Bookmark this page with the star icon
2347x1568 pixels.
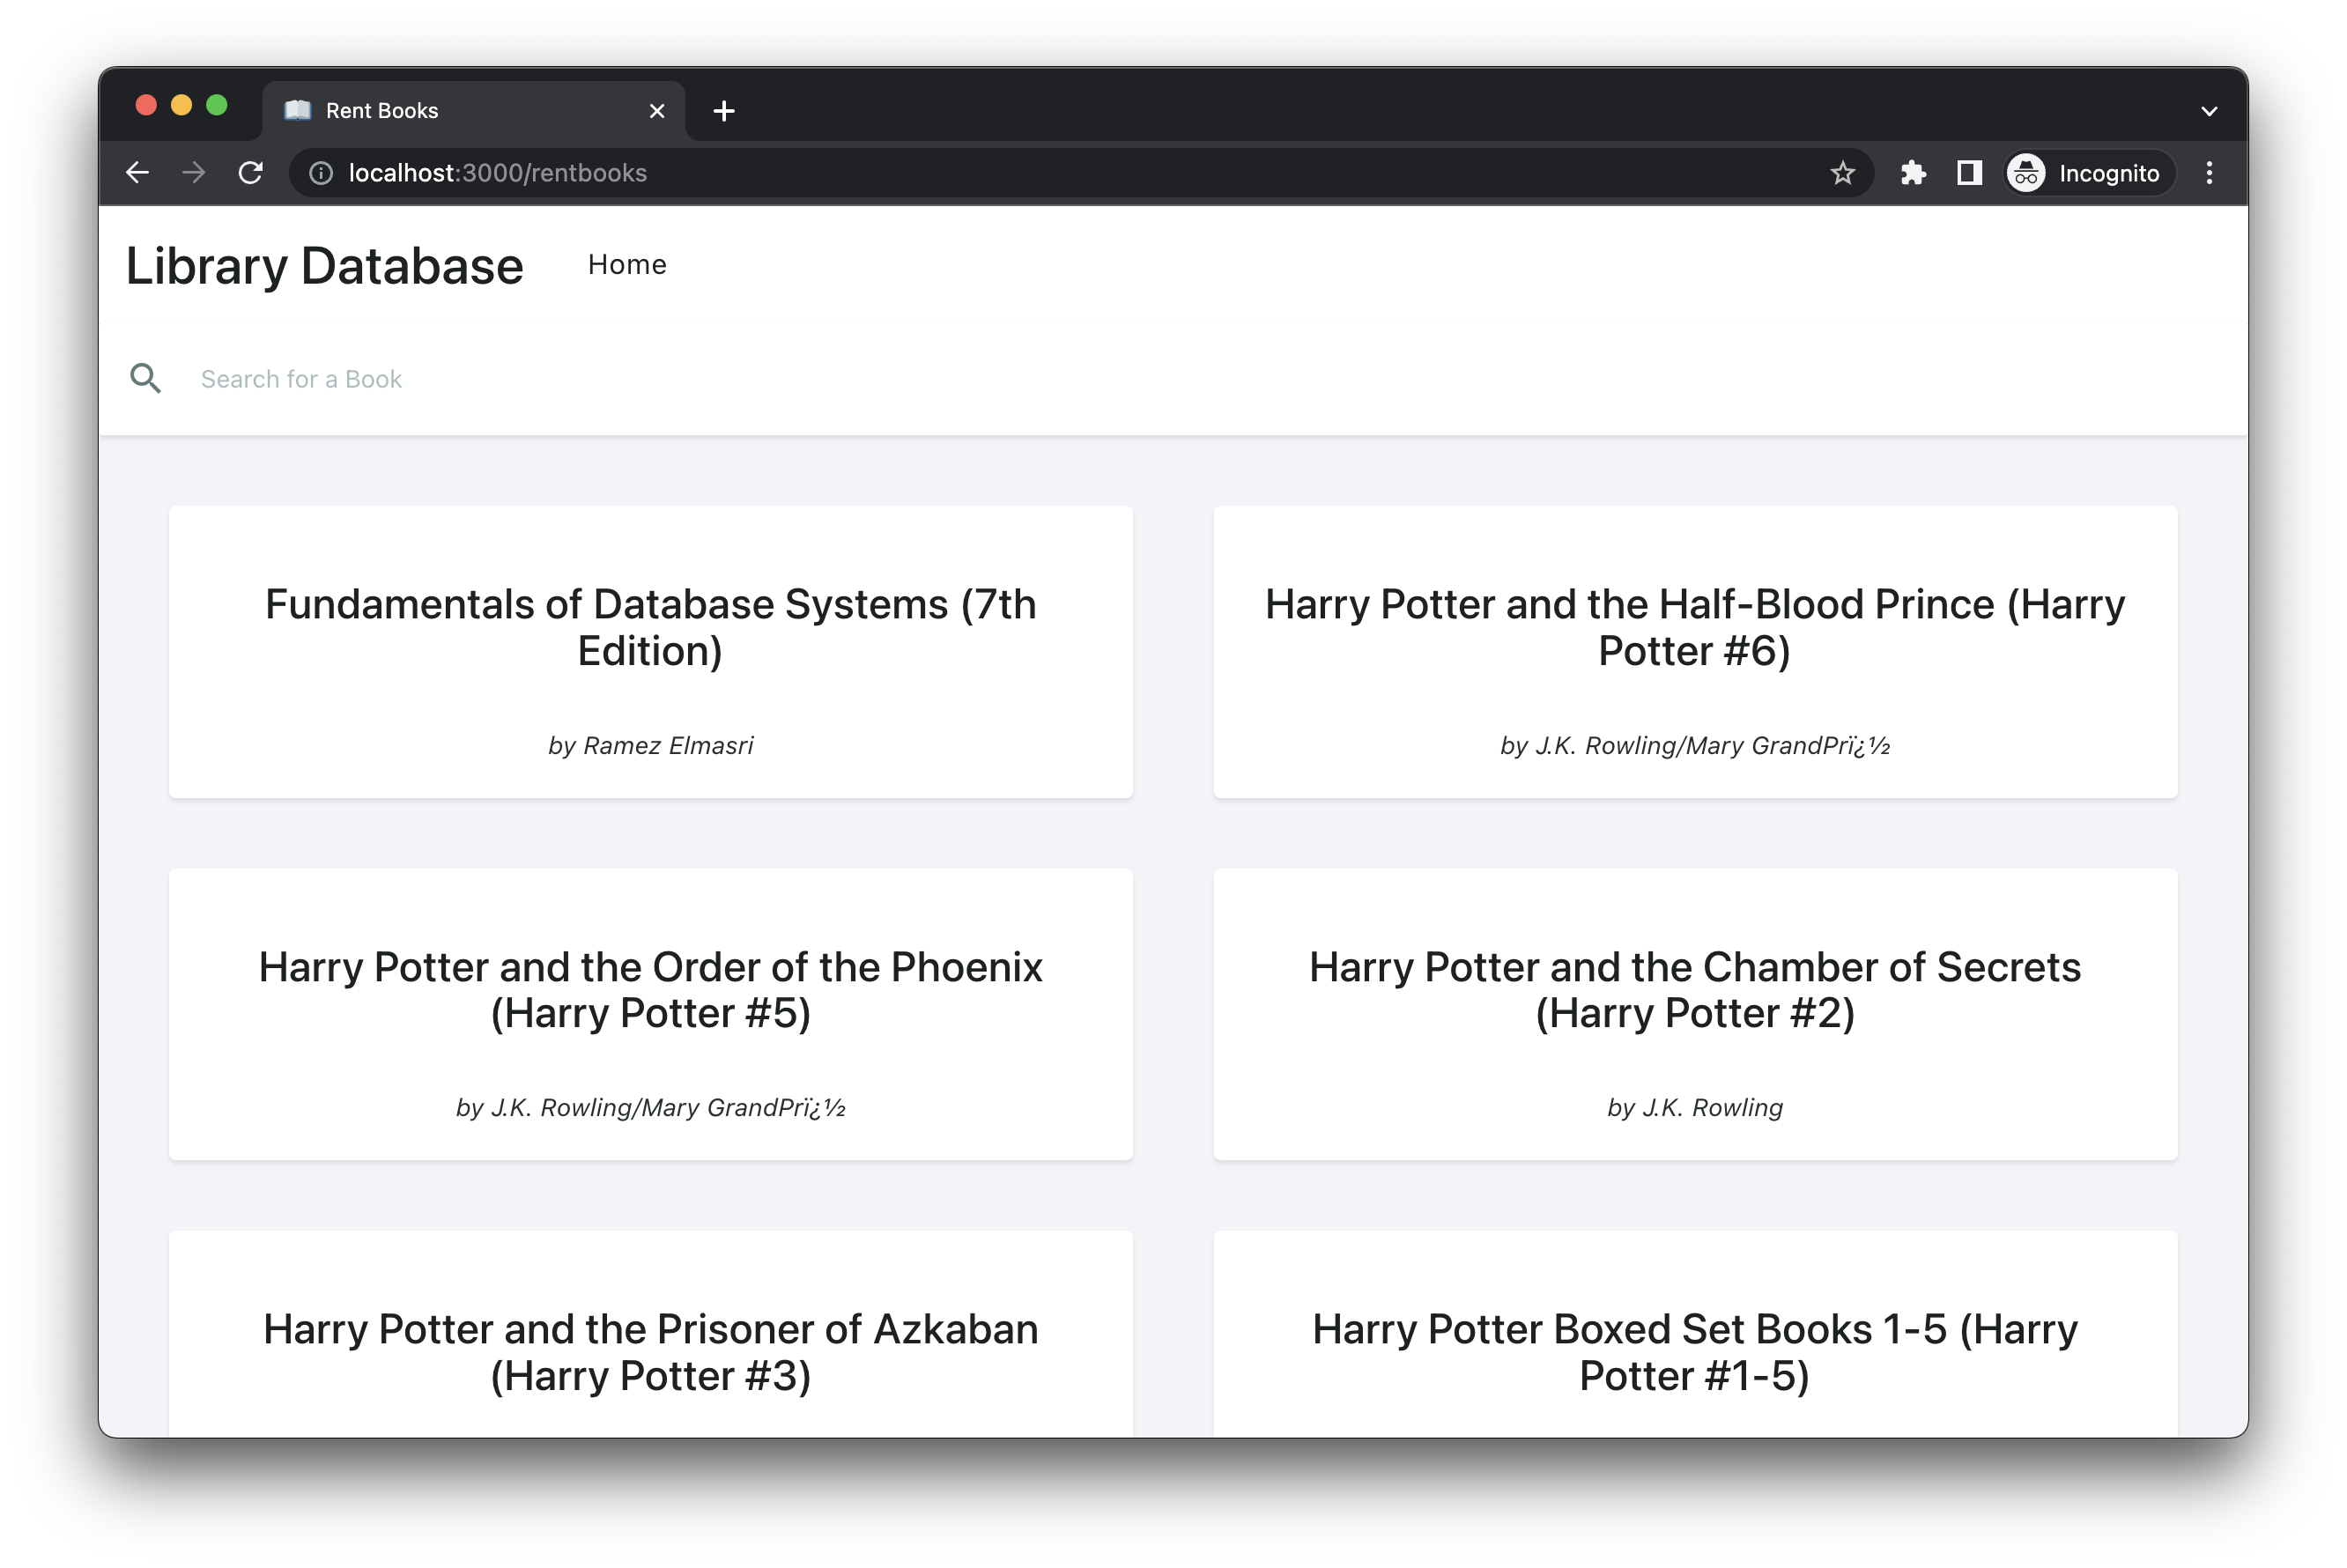pos(1842,173)
